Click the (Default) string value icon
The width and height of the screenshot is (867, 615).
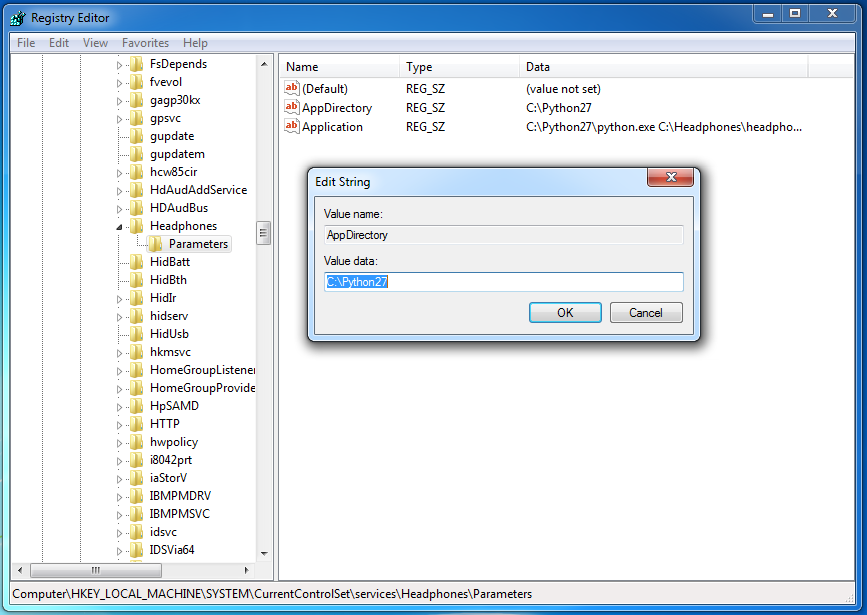(x=291, y=88)
